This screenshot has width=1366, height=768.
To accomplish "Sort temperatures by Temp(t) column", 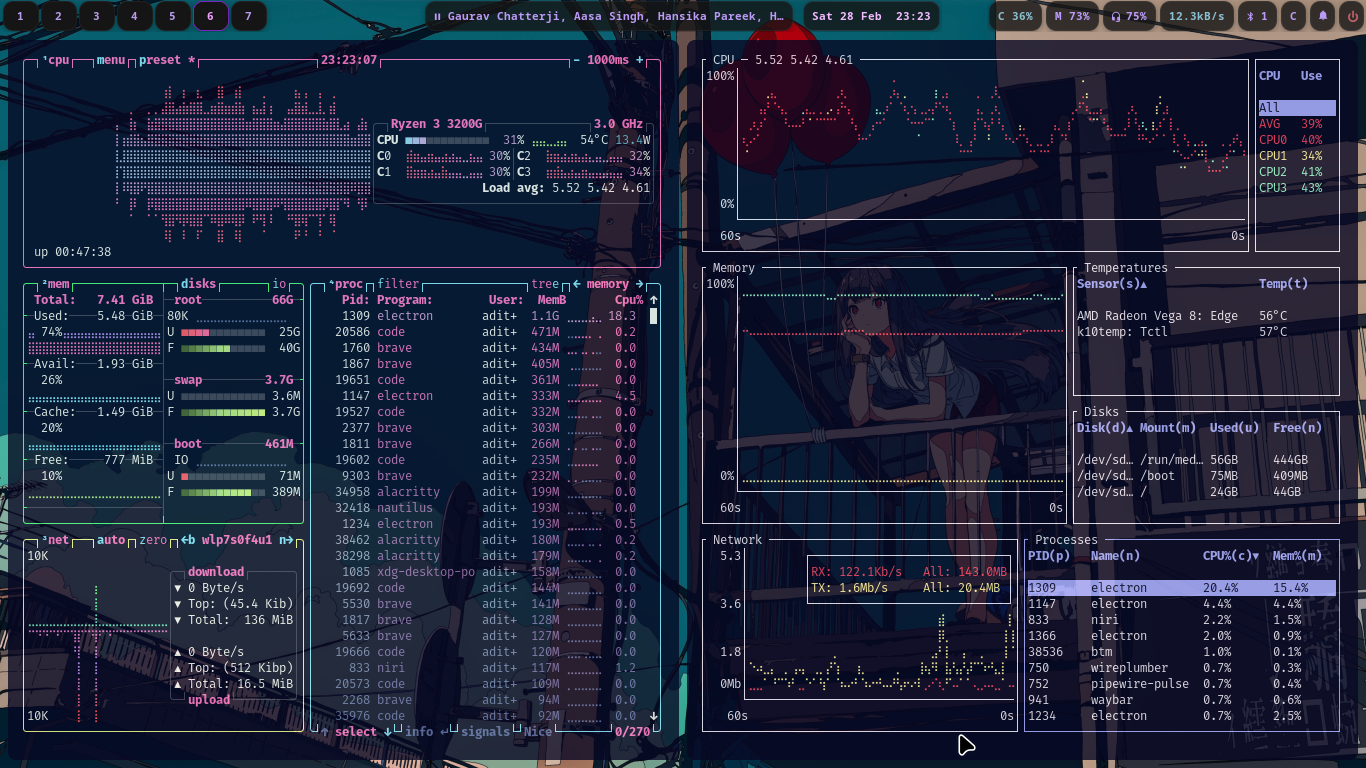I will click(x=1283, y=284).
